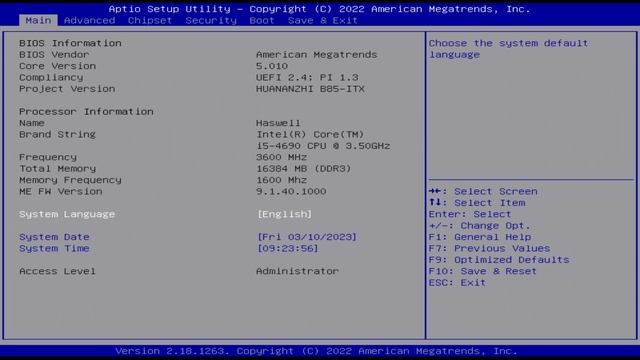
Task: Click the Administrator access value
Action: pyautogui.click(x=298, y=271)
